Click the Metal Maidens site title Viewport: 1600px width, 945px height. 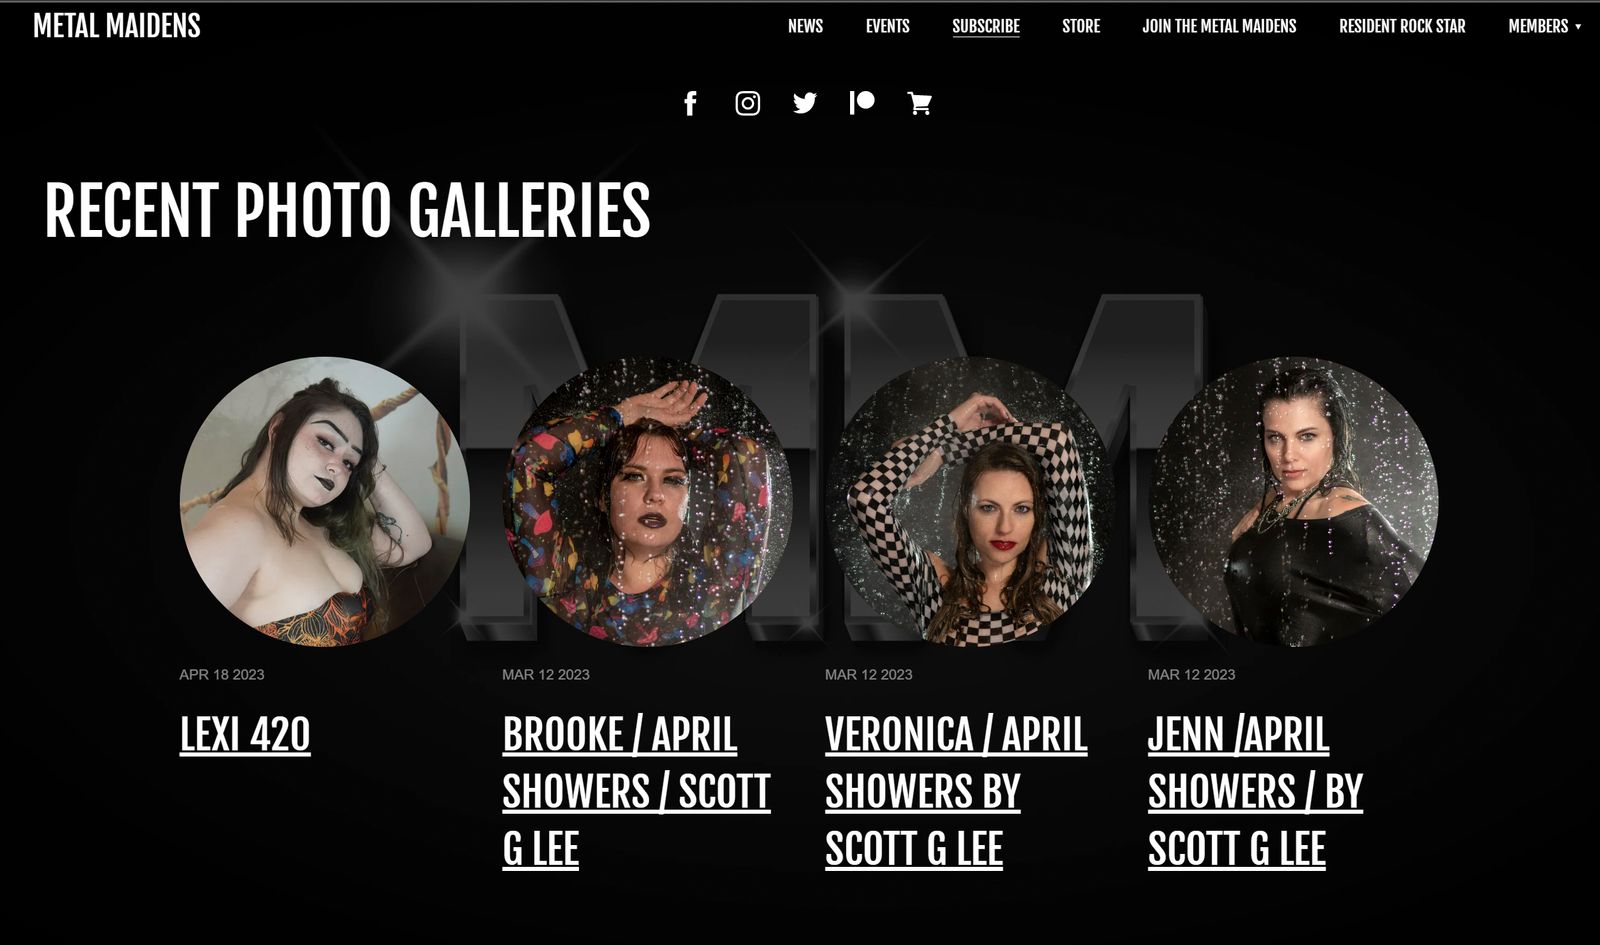point(117,26)
